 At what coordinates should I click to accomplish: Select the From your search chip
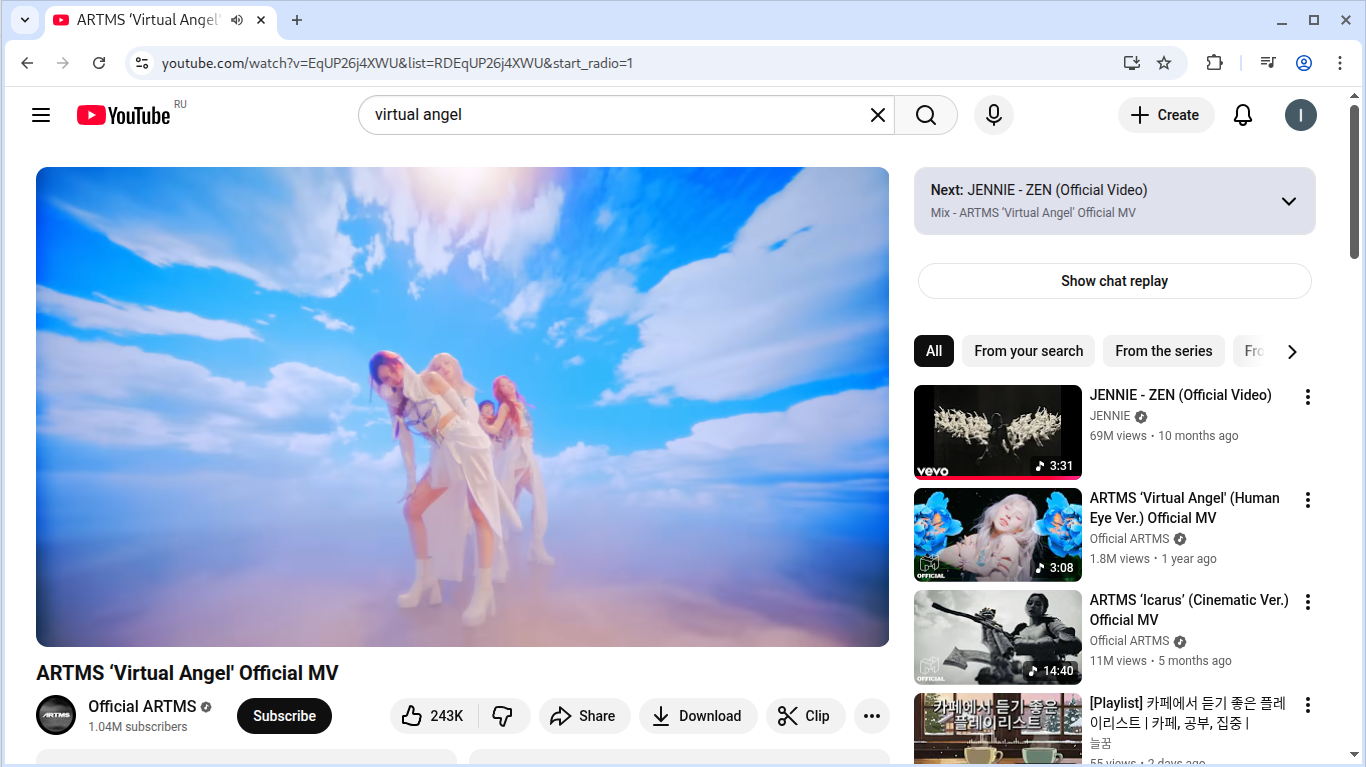click(x=1028, y=351)
